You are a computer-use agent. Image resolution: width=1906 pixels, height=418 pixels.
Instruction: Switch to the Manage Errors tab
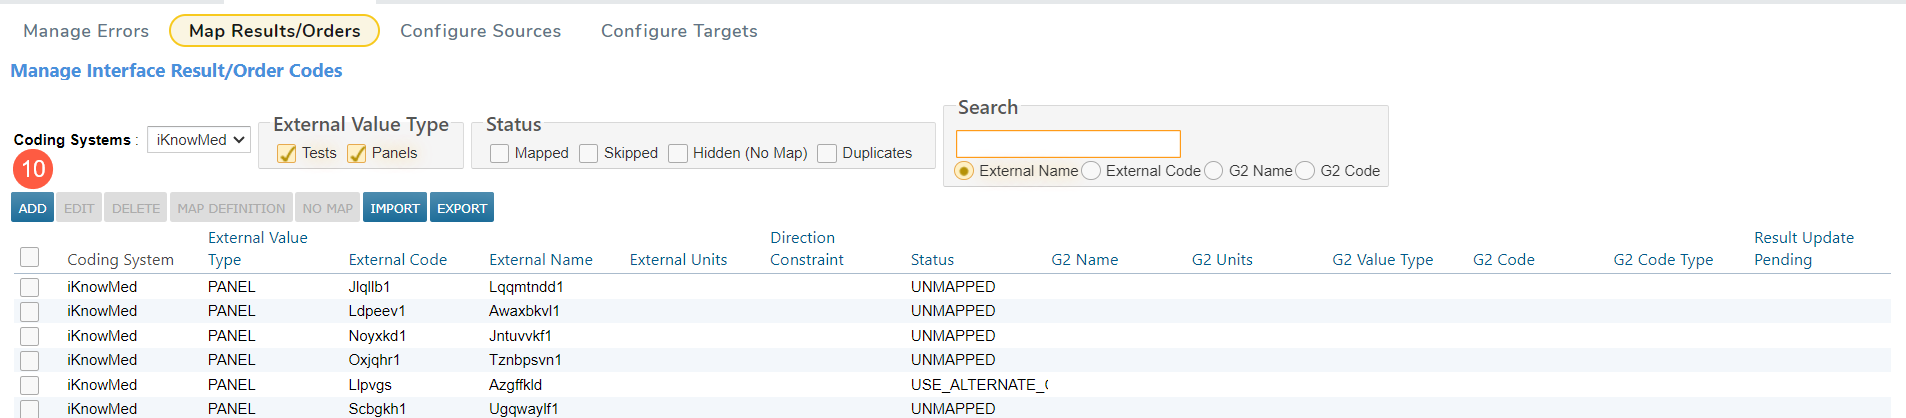click(x=86, y=31)
